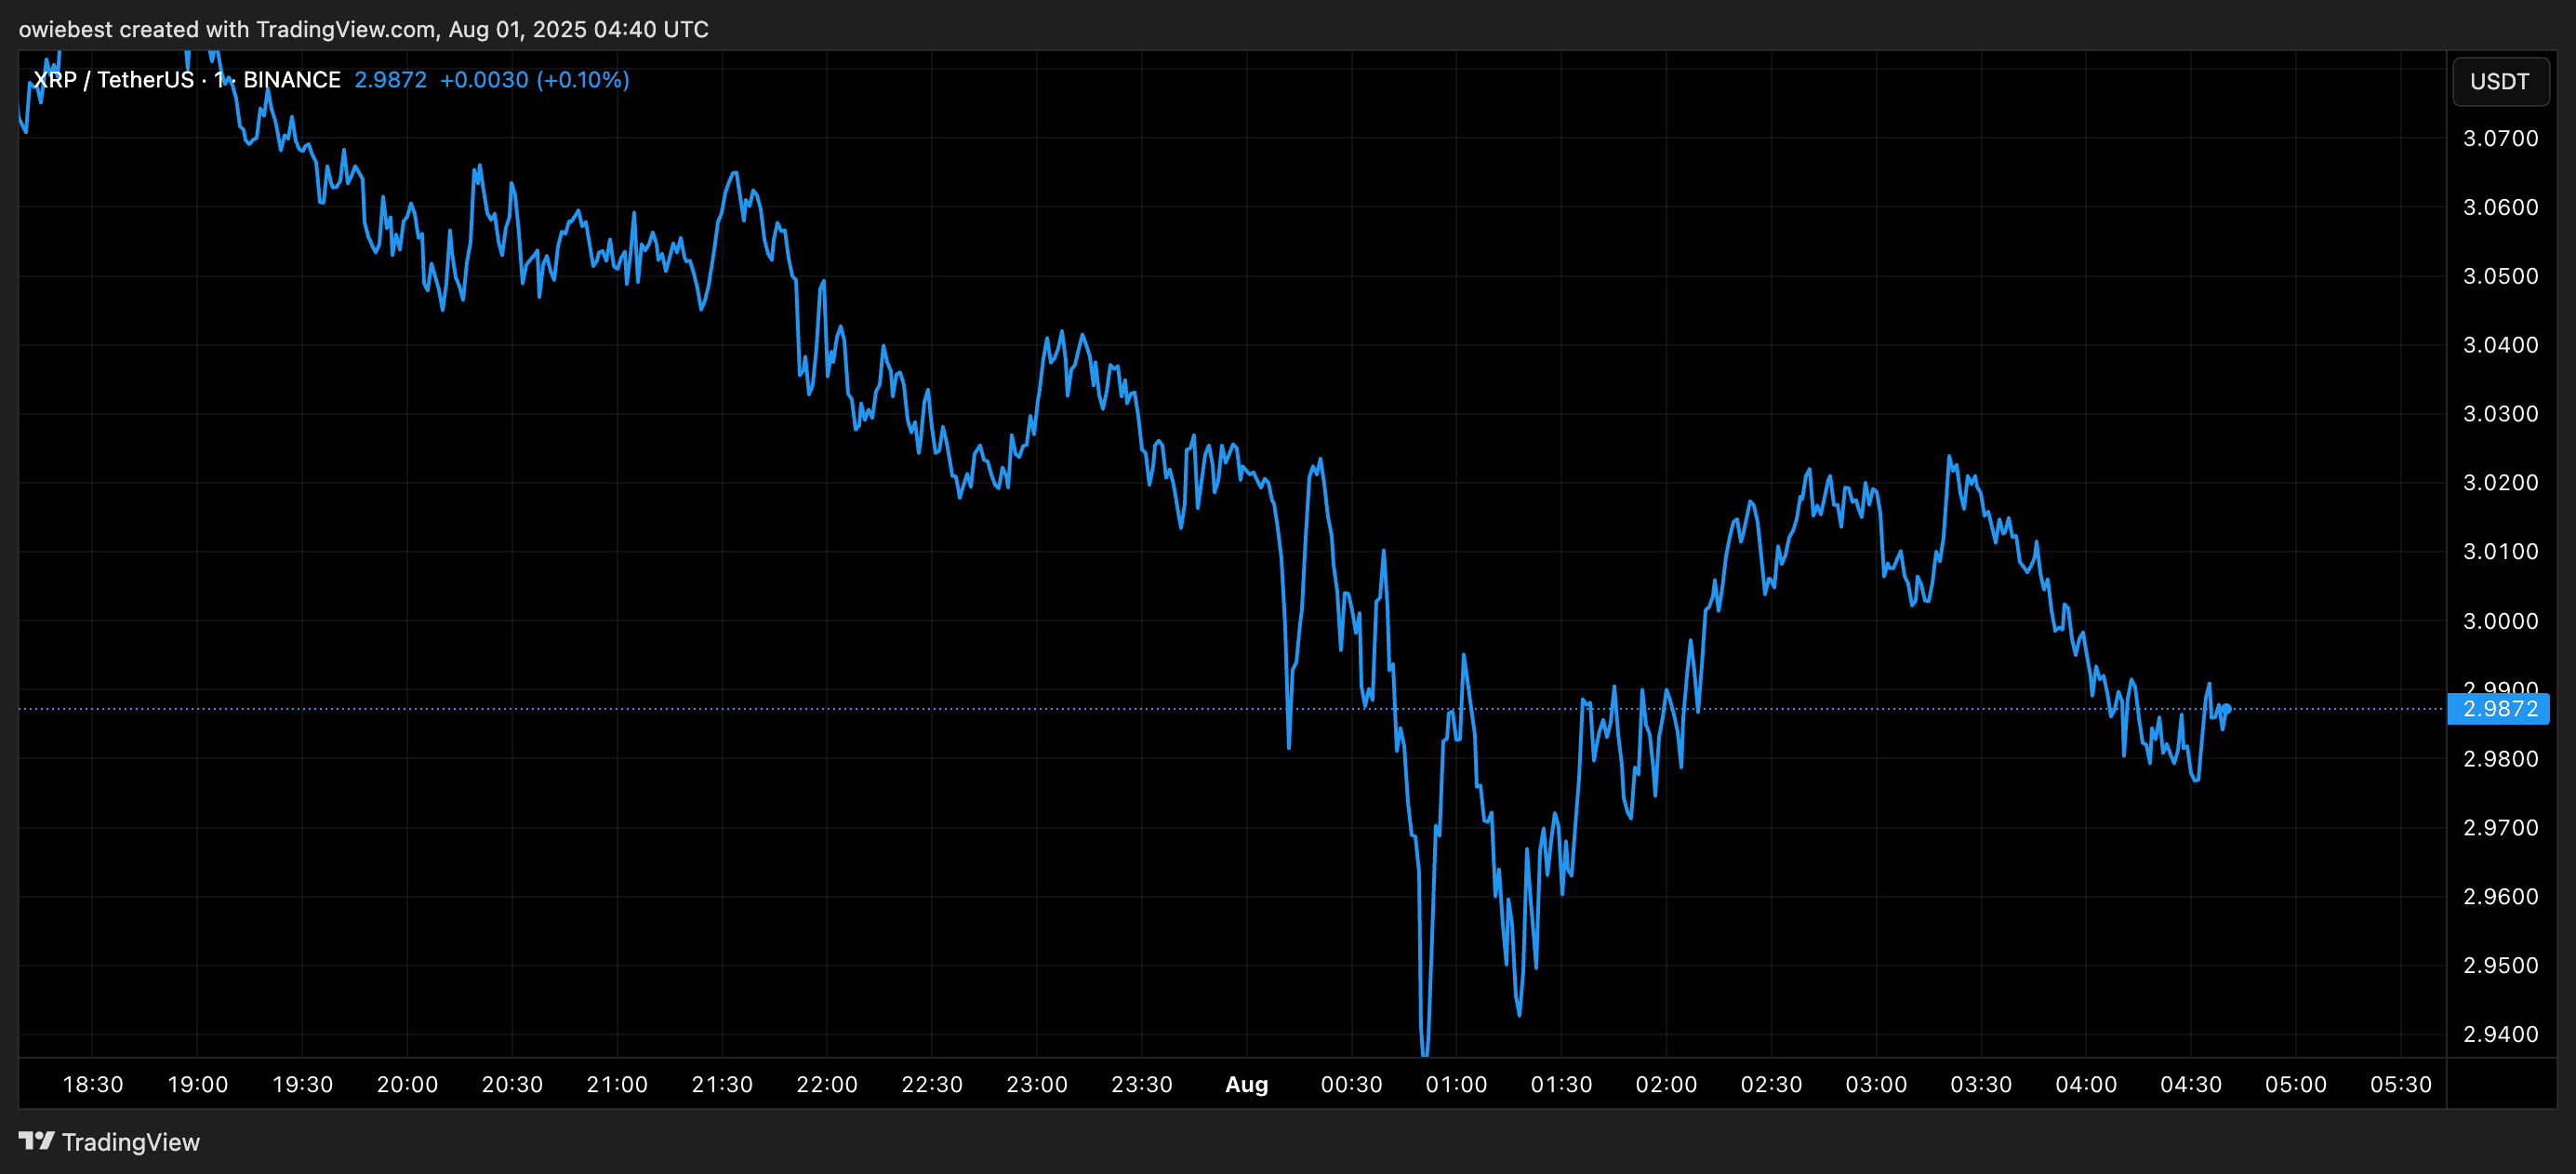Click the 02:30 time axis label
The image size is (2576, 1174).
coord(1771,1085)
